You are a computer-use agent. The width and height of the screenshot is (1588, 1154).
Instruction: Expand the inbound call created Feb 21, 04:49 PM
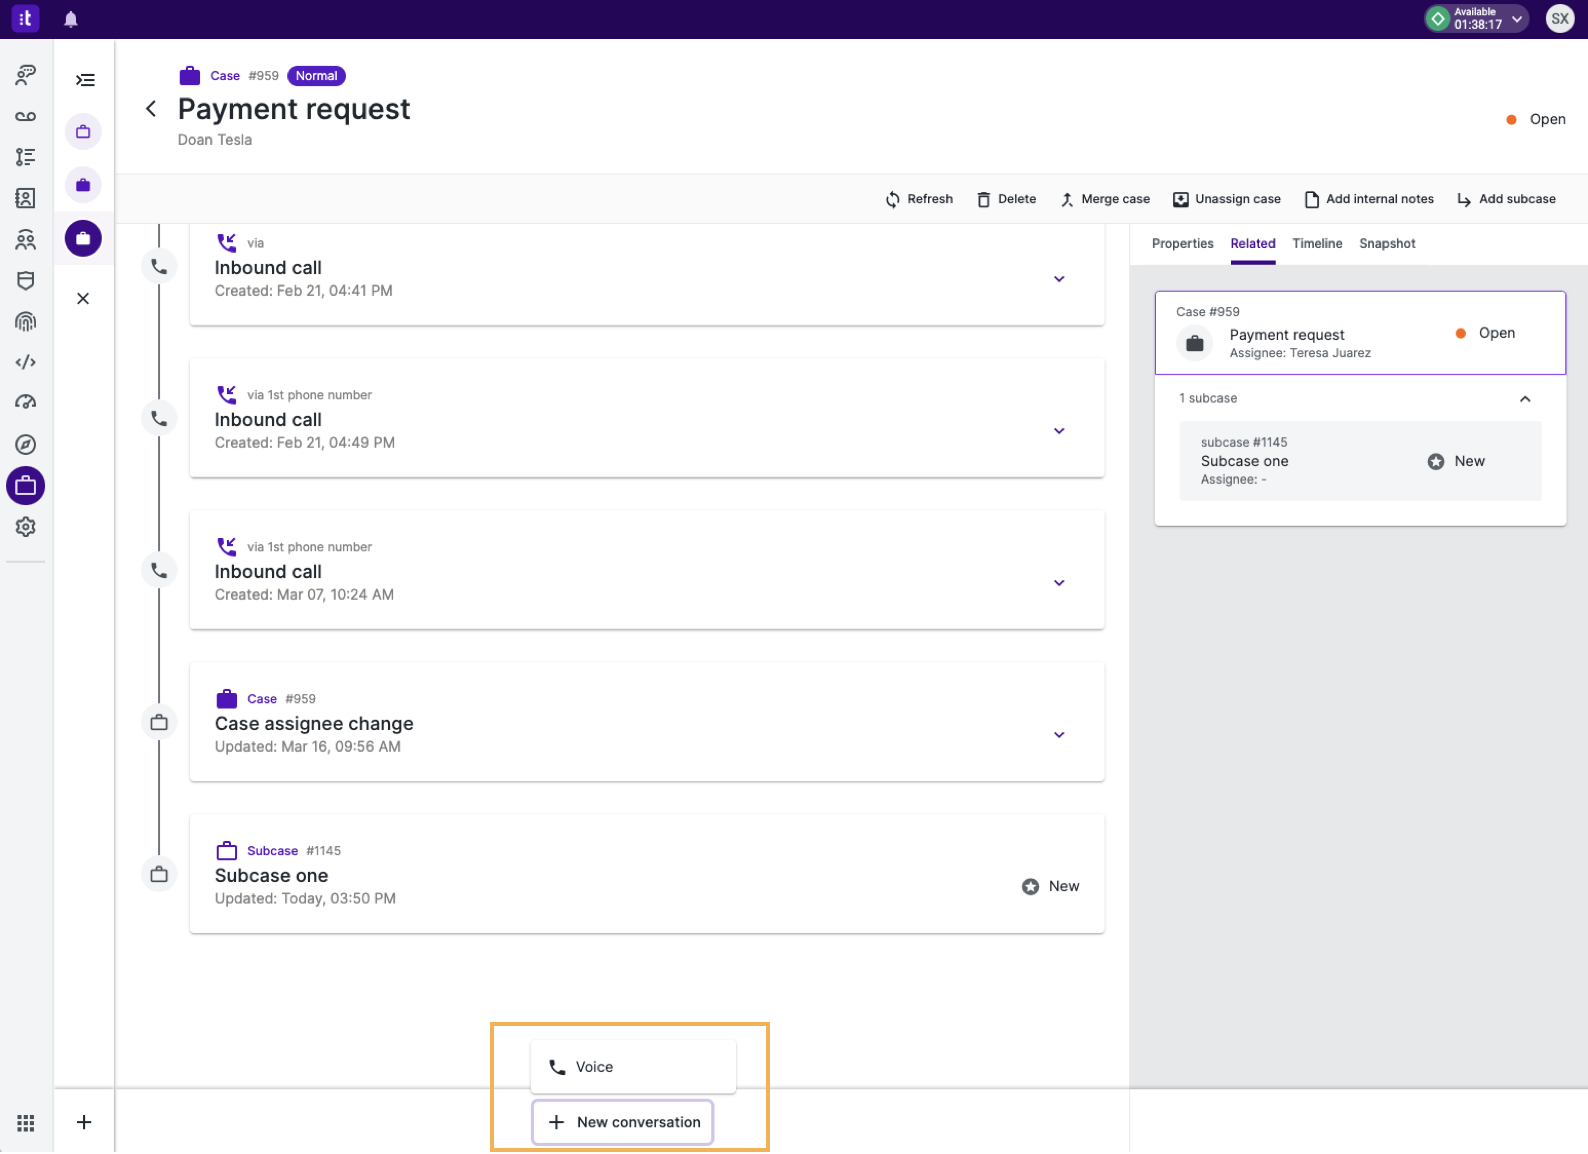(x=1059, y=431)
